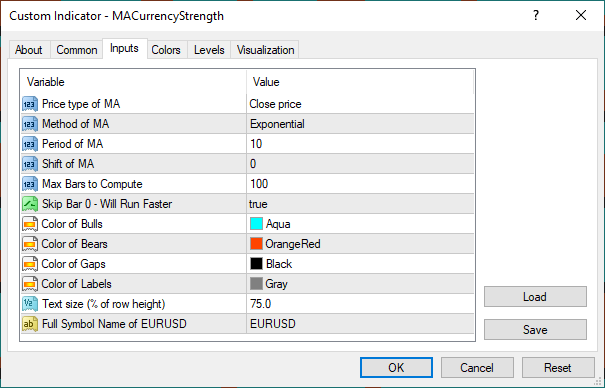Click the Value column header
This screenshot has width=605, height=388.
[360, 82]
